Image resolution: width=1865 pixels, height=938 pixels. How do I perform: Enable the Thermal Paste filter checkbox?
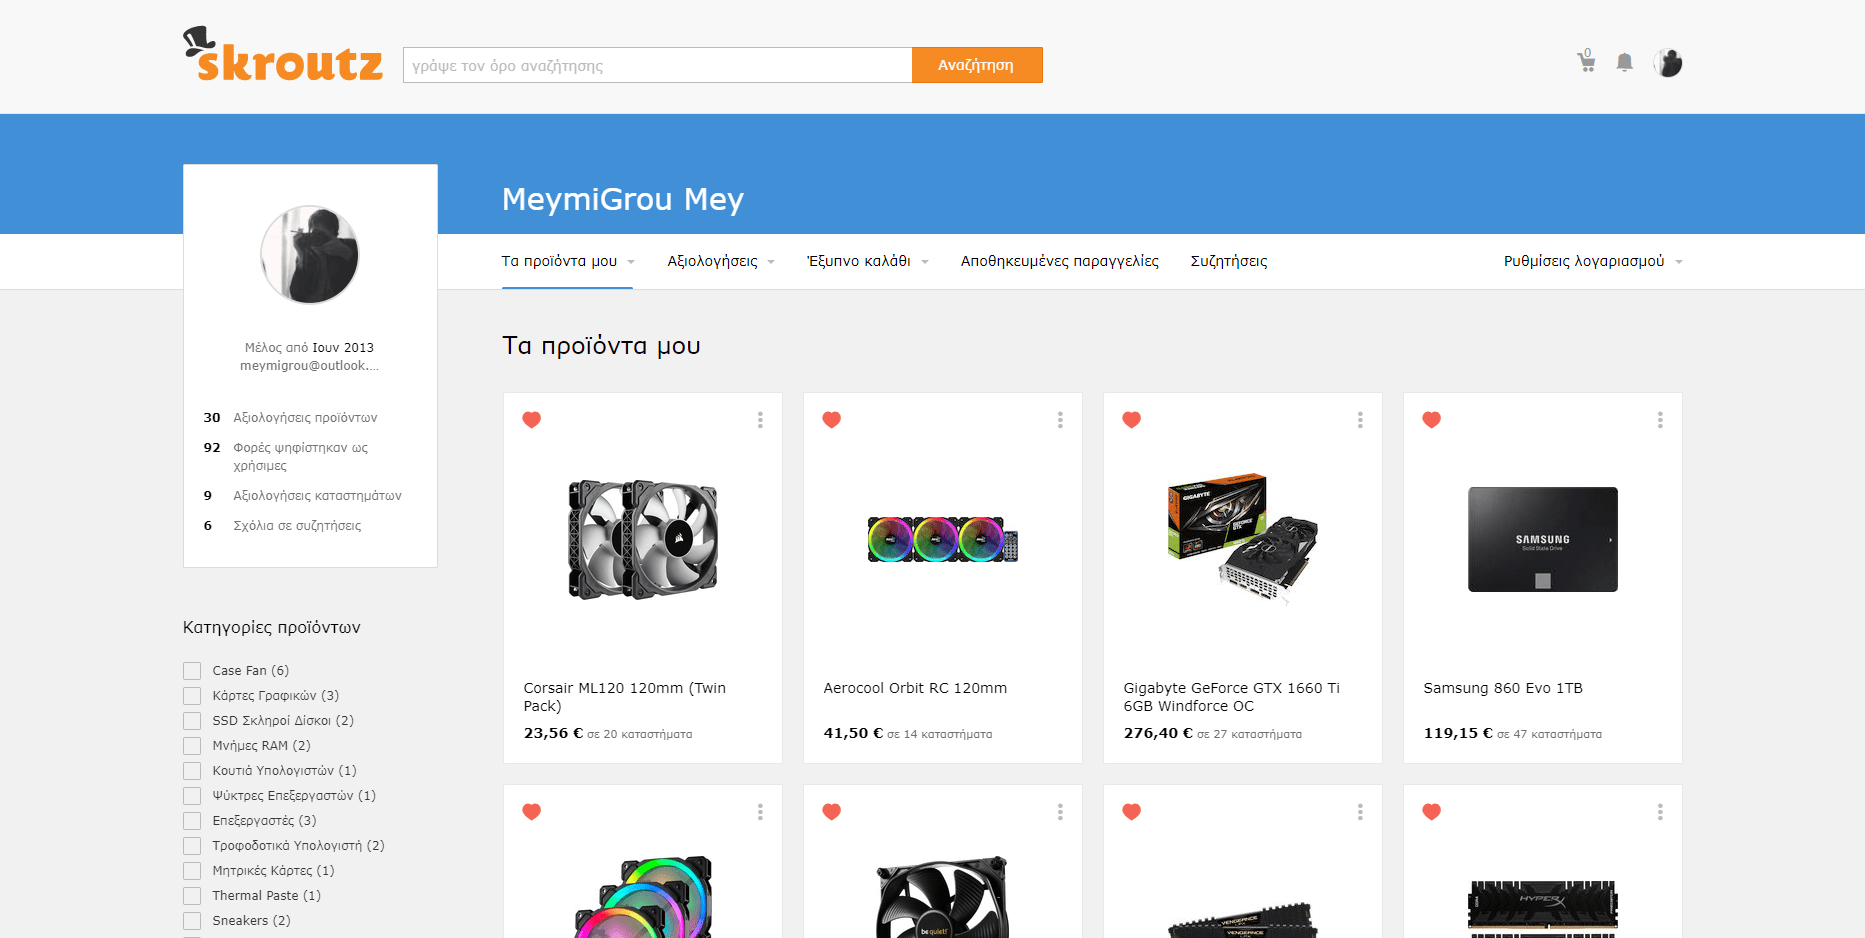(192, 896)
